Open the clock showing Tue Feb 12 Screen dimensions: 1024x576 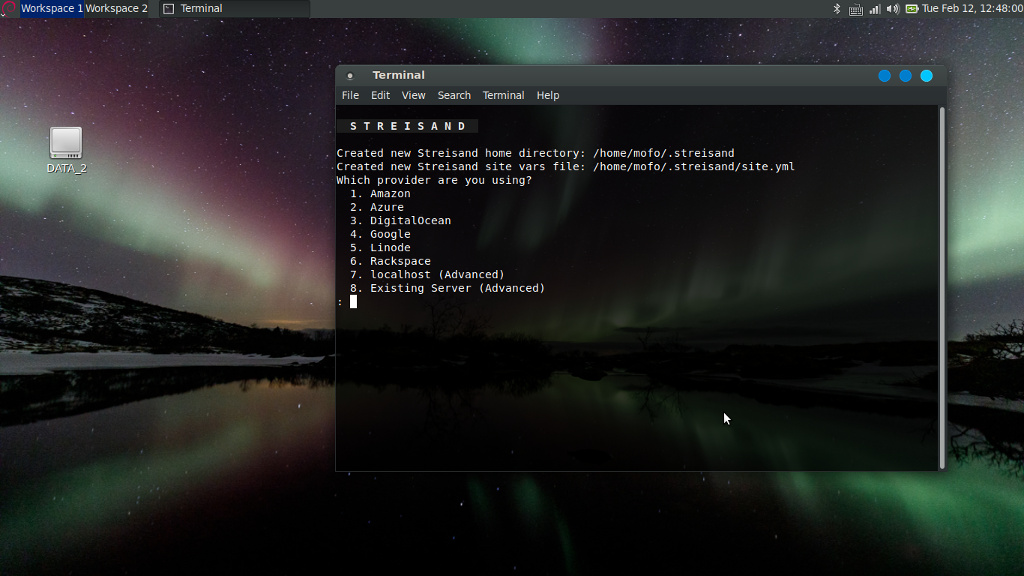(972, 8)
